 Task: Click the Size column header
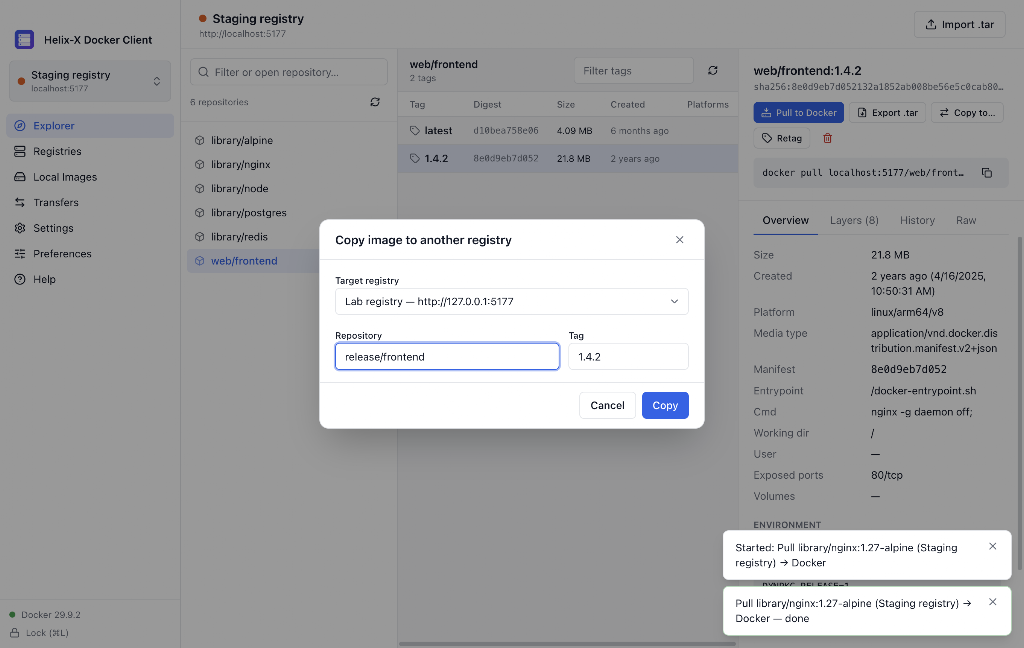566,105
